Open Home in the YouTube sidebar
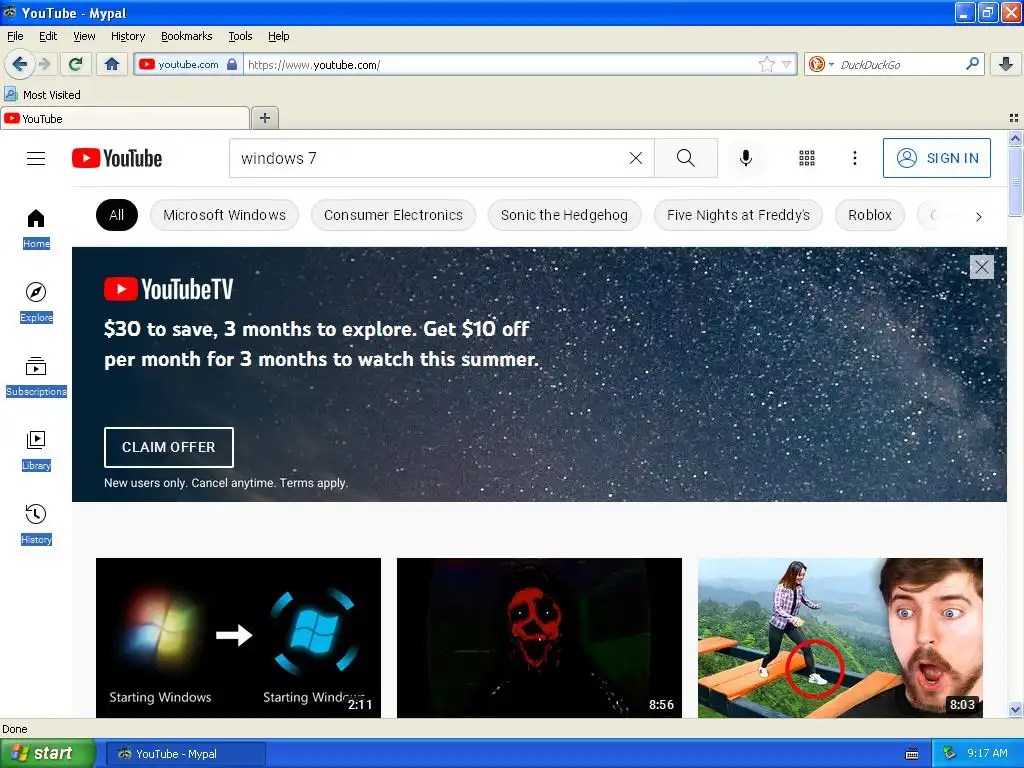 click(36, 229)
